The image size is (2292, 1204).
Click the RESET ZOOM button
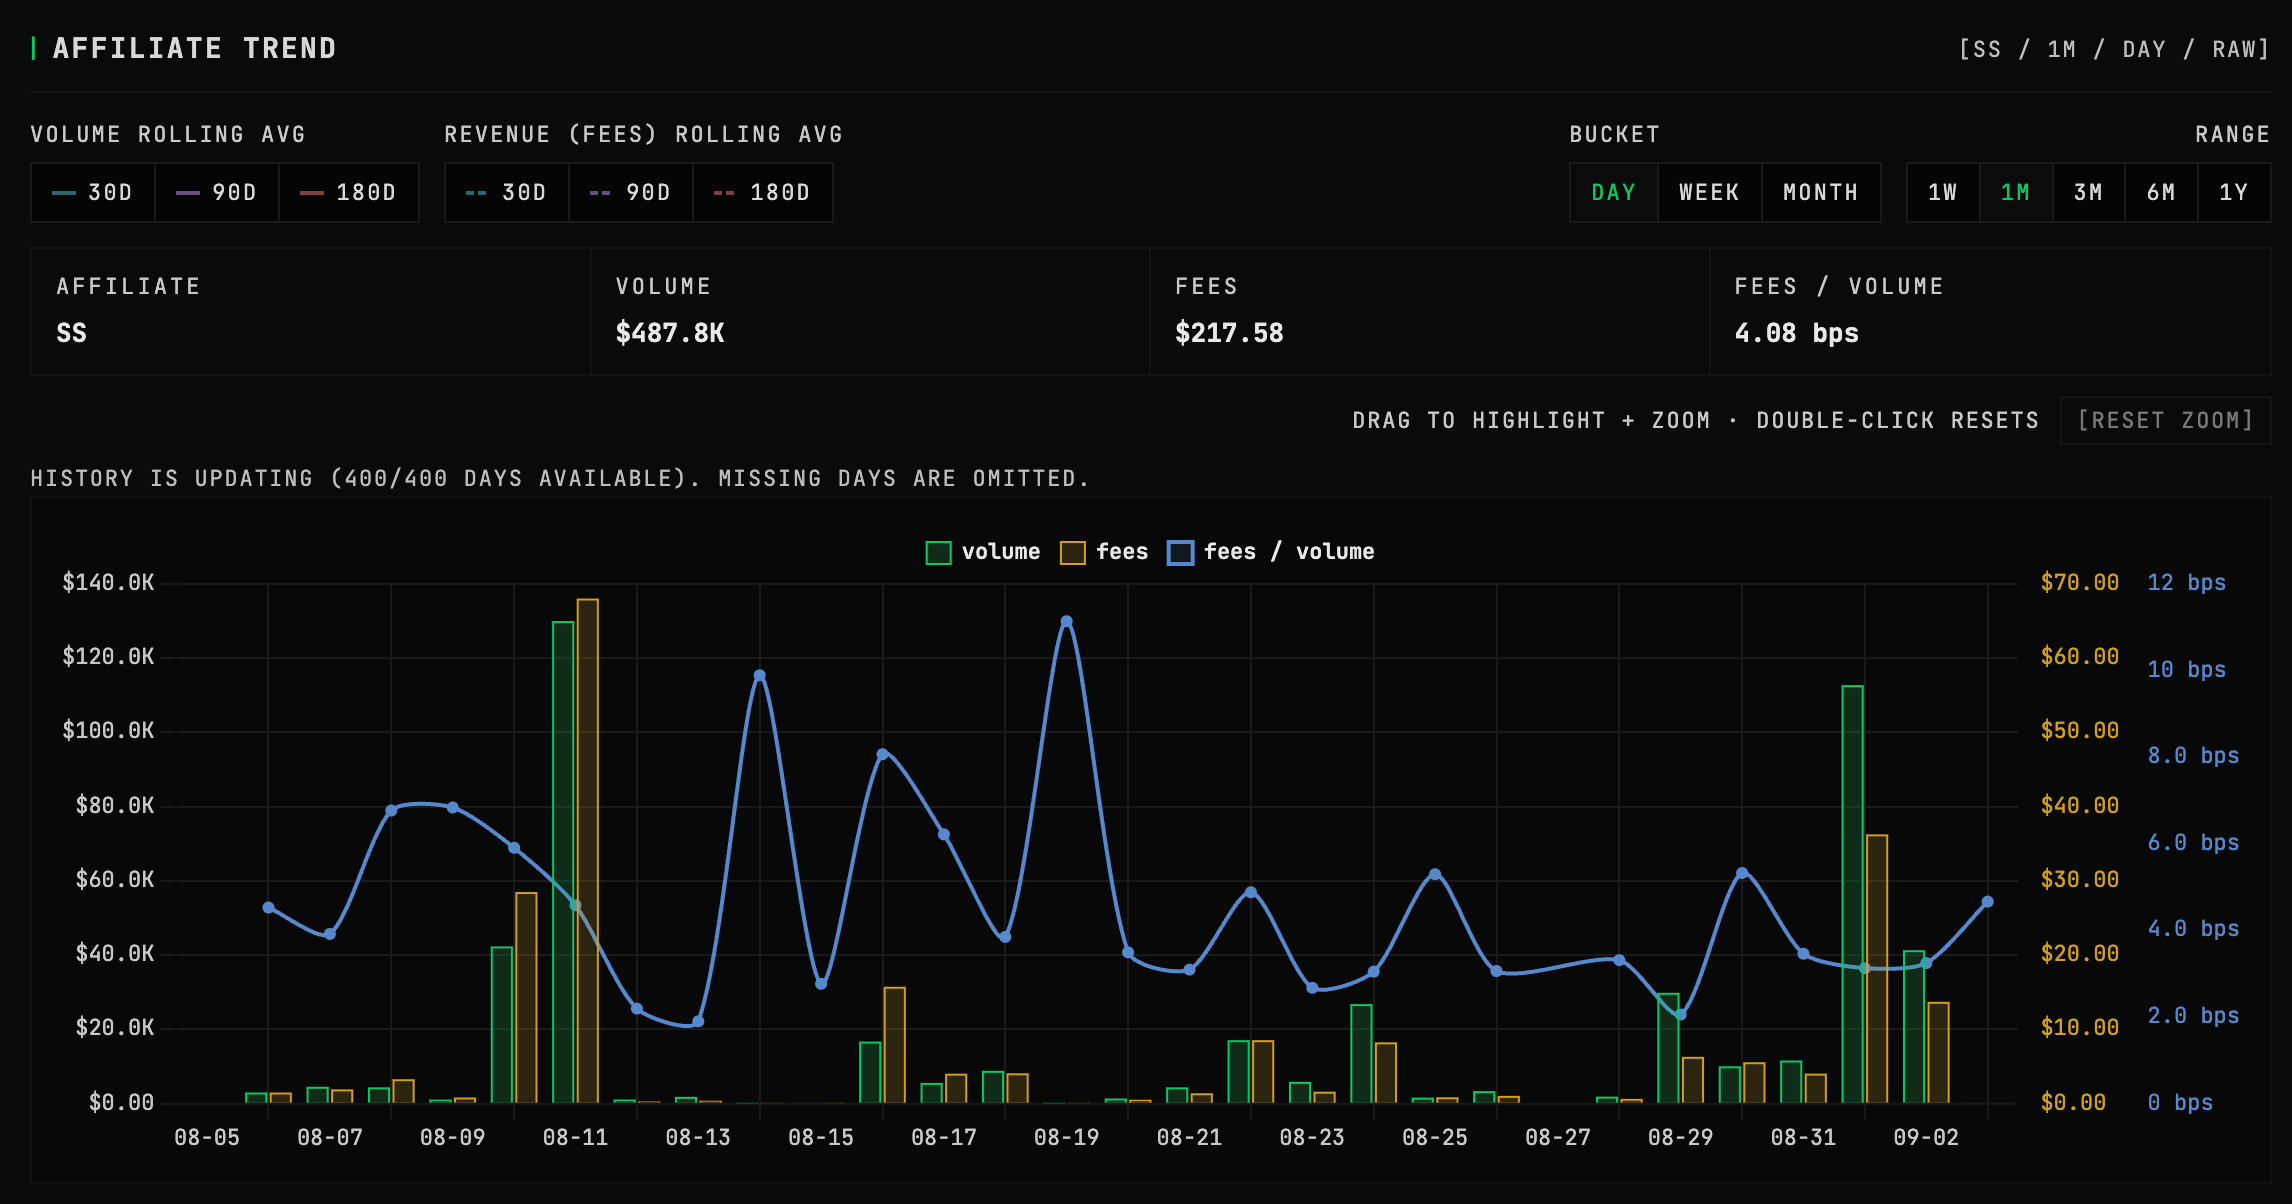pos(2166,420)
